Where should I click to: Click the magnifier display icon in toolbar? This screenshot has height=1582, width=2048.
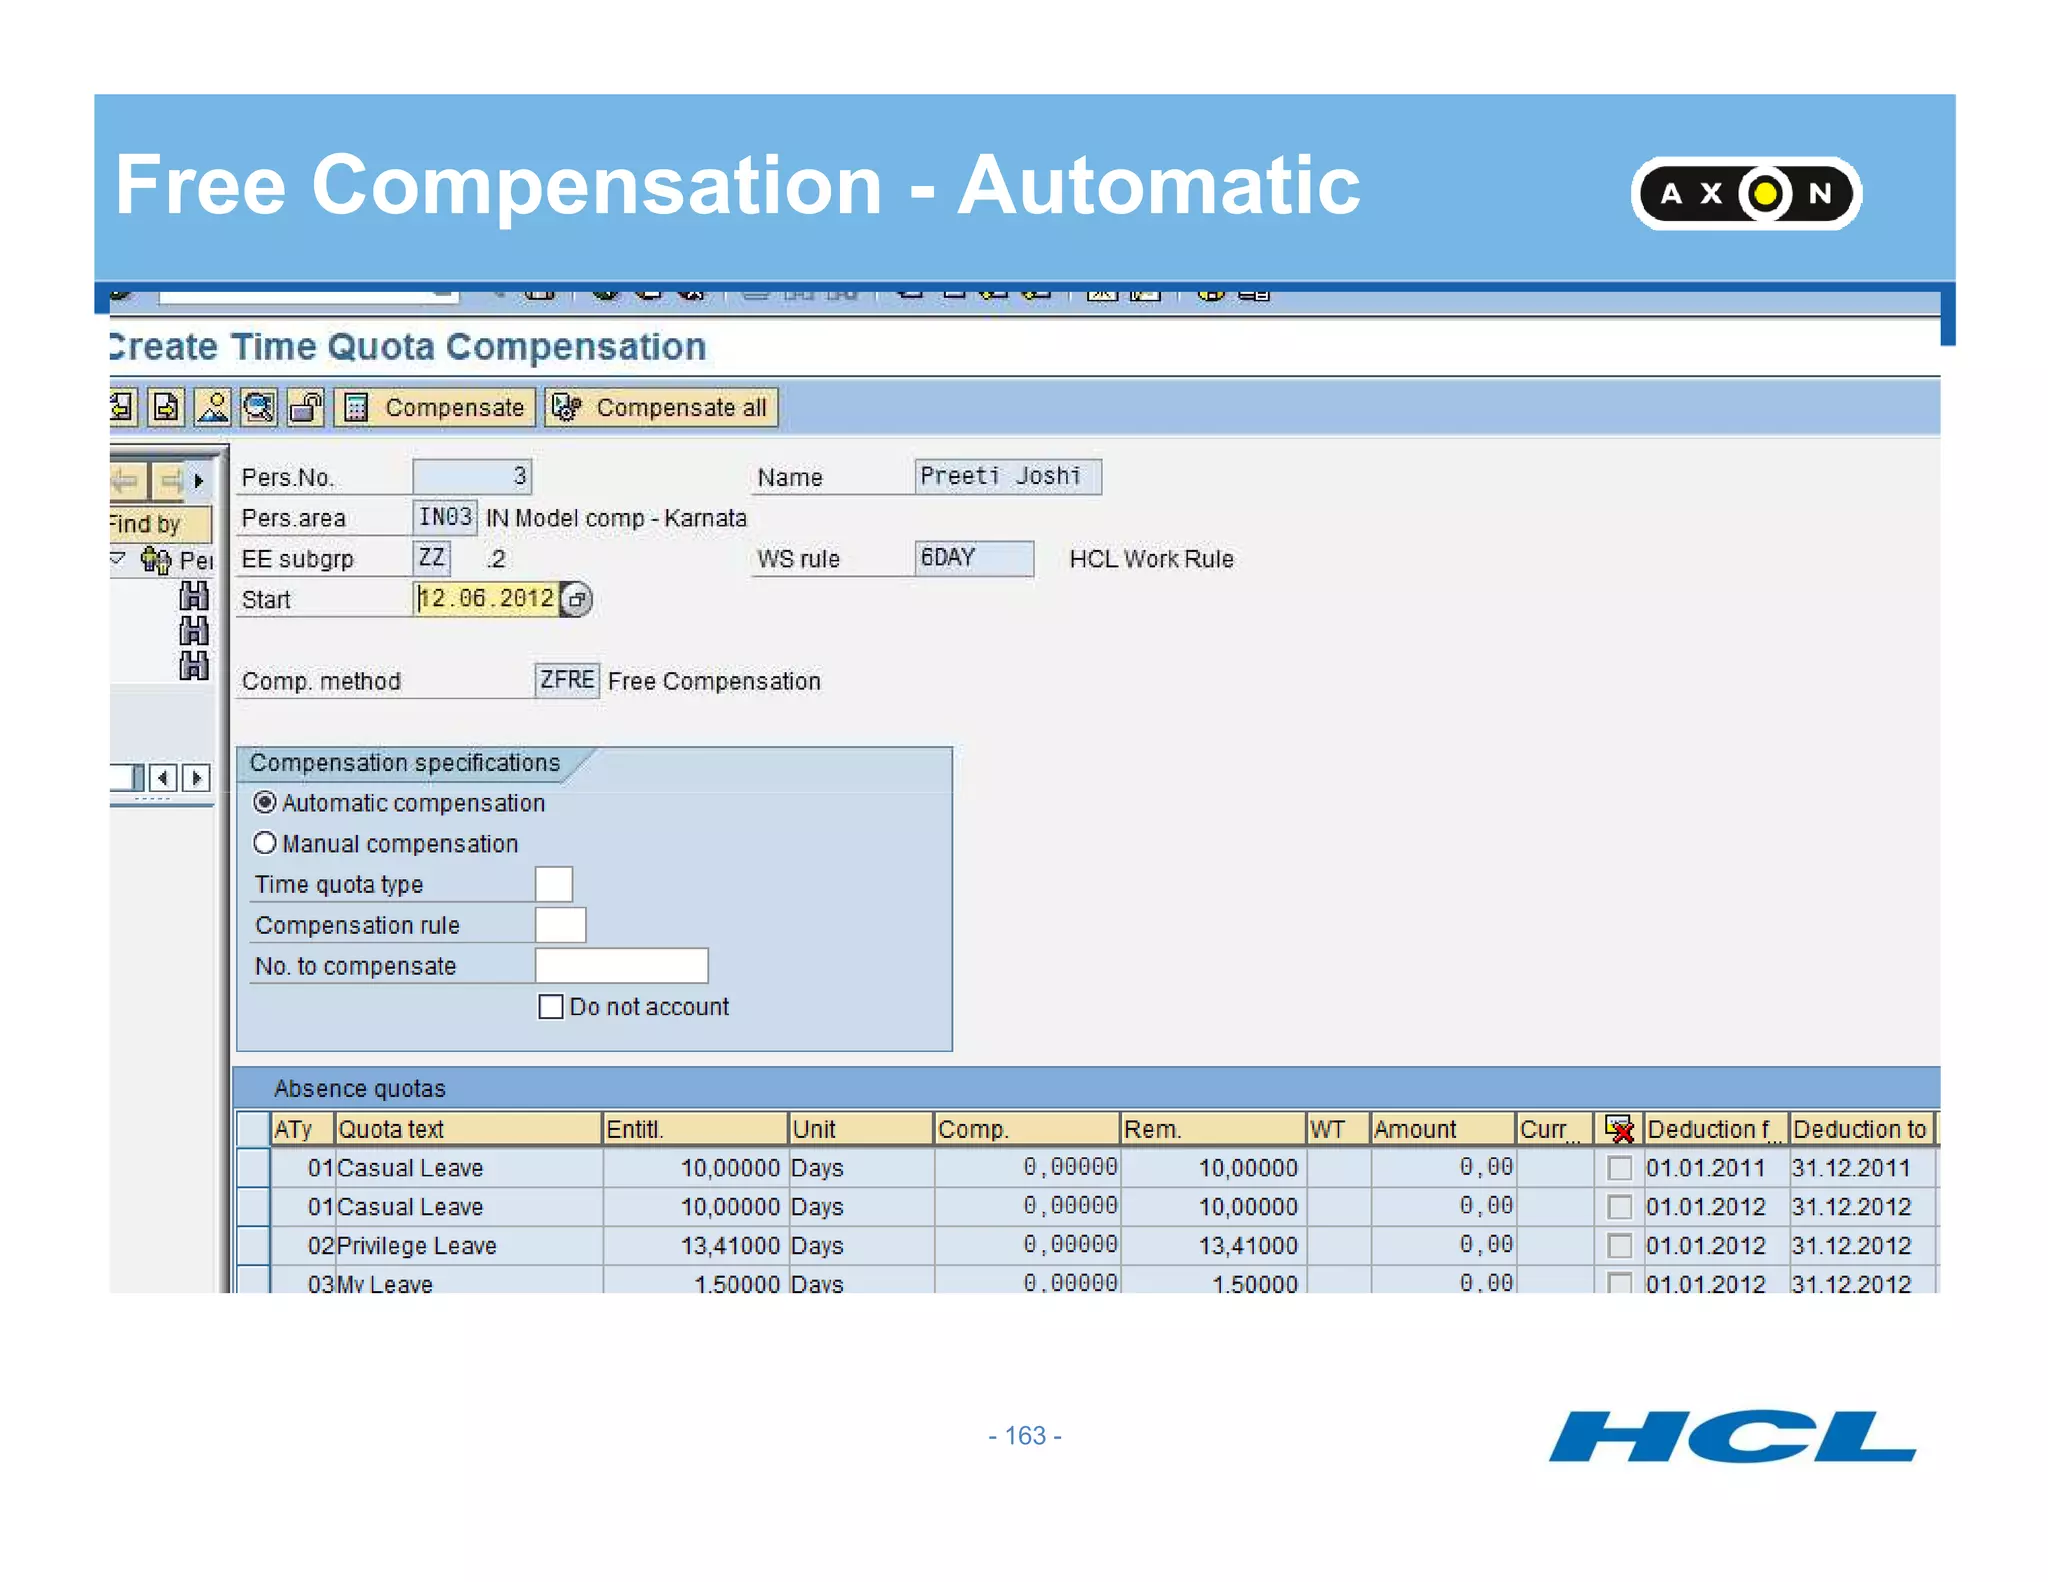(x=259, y=407)
